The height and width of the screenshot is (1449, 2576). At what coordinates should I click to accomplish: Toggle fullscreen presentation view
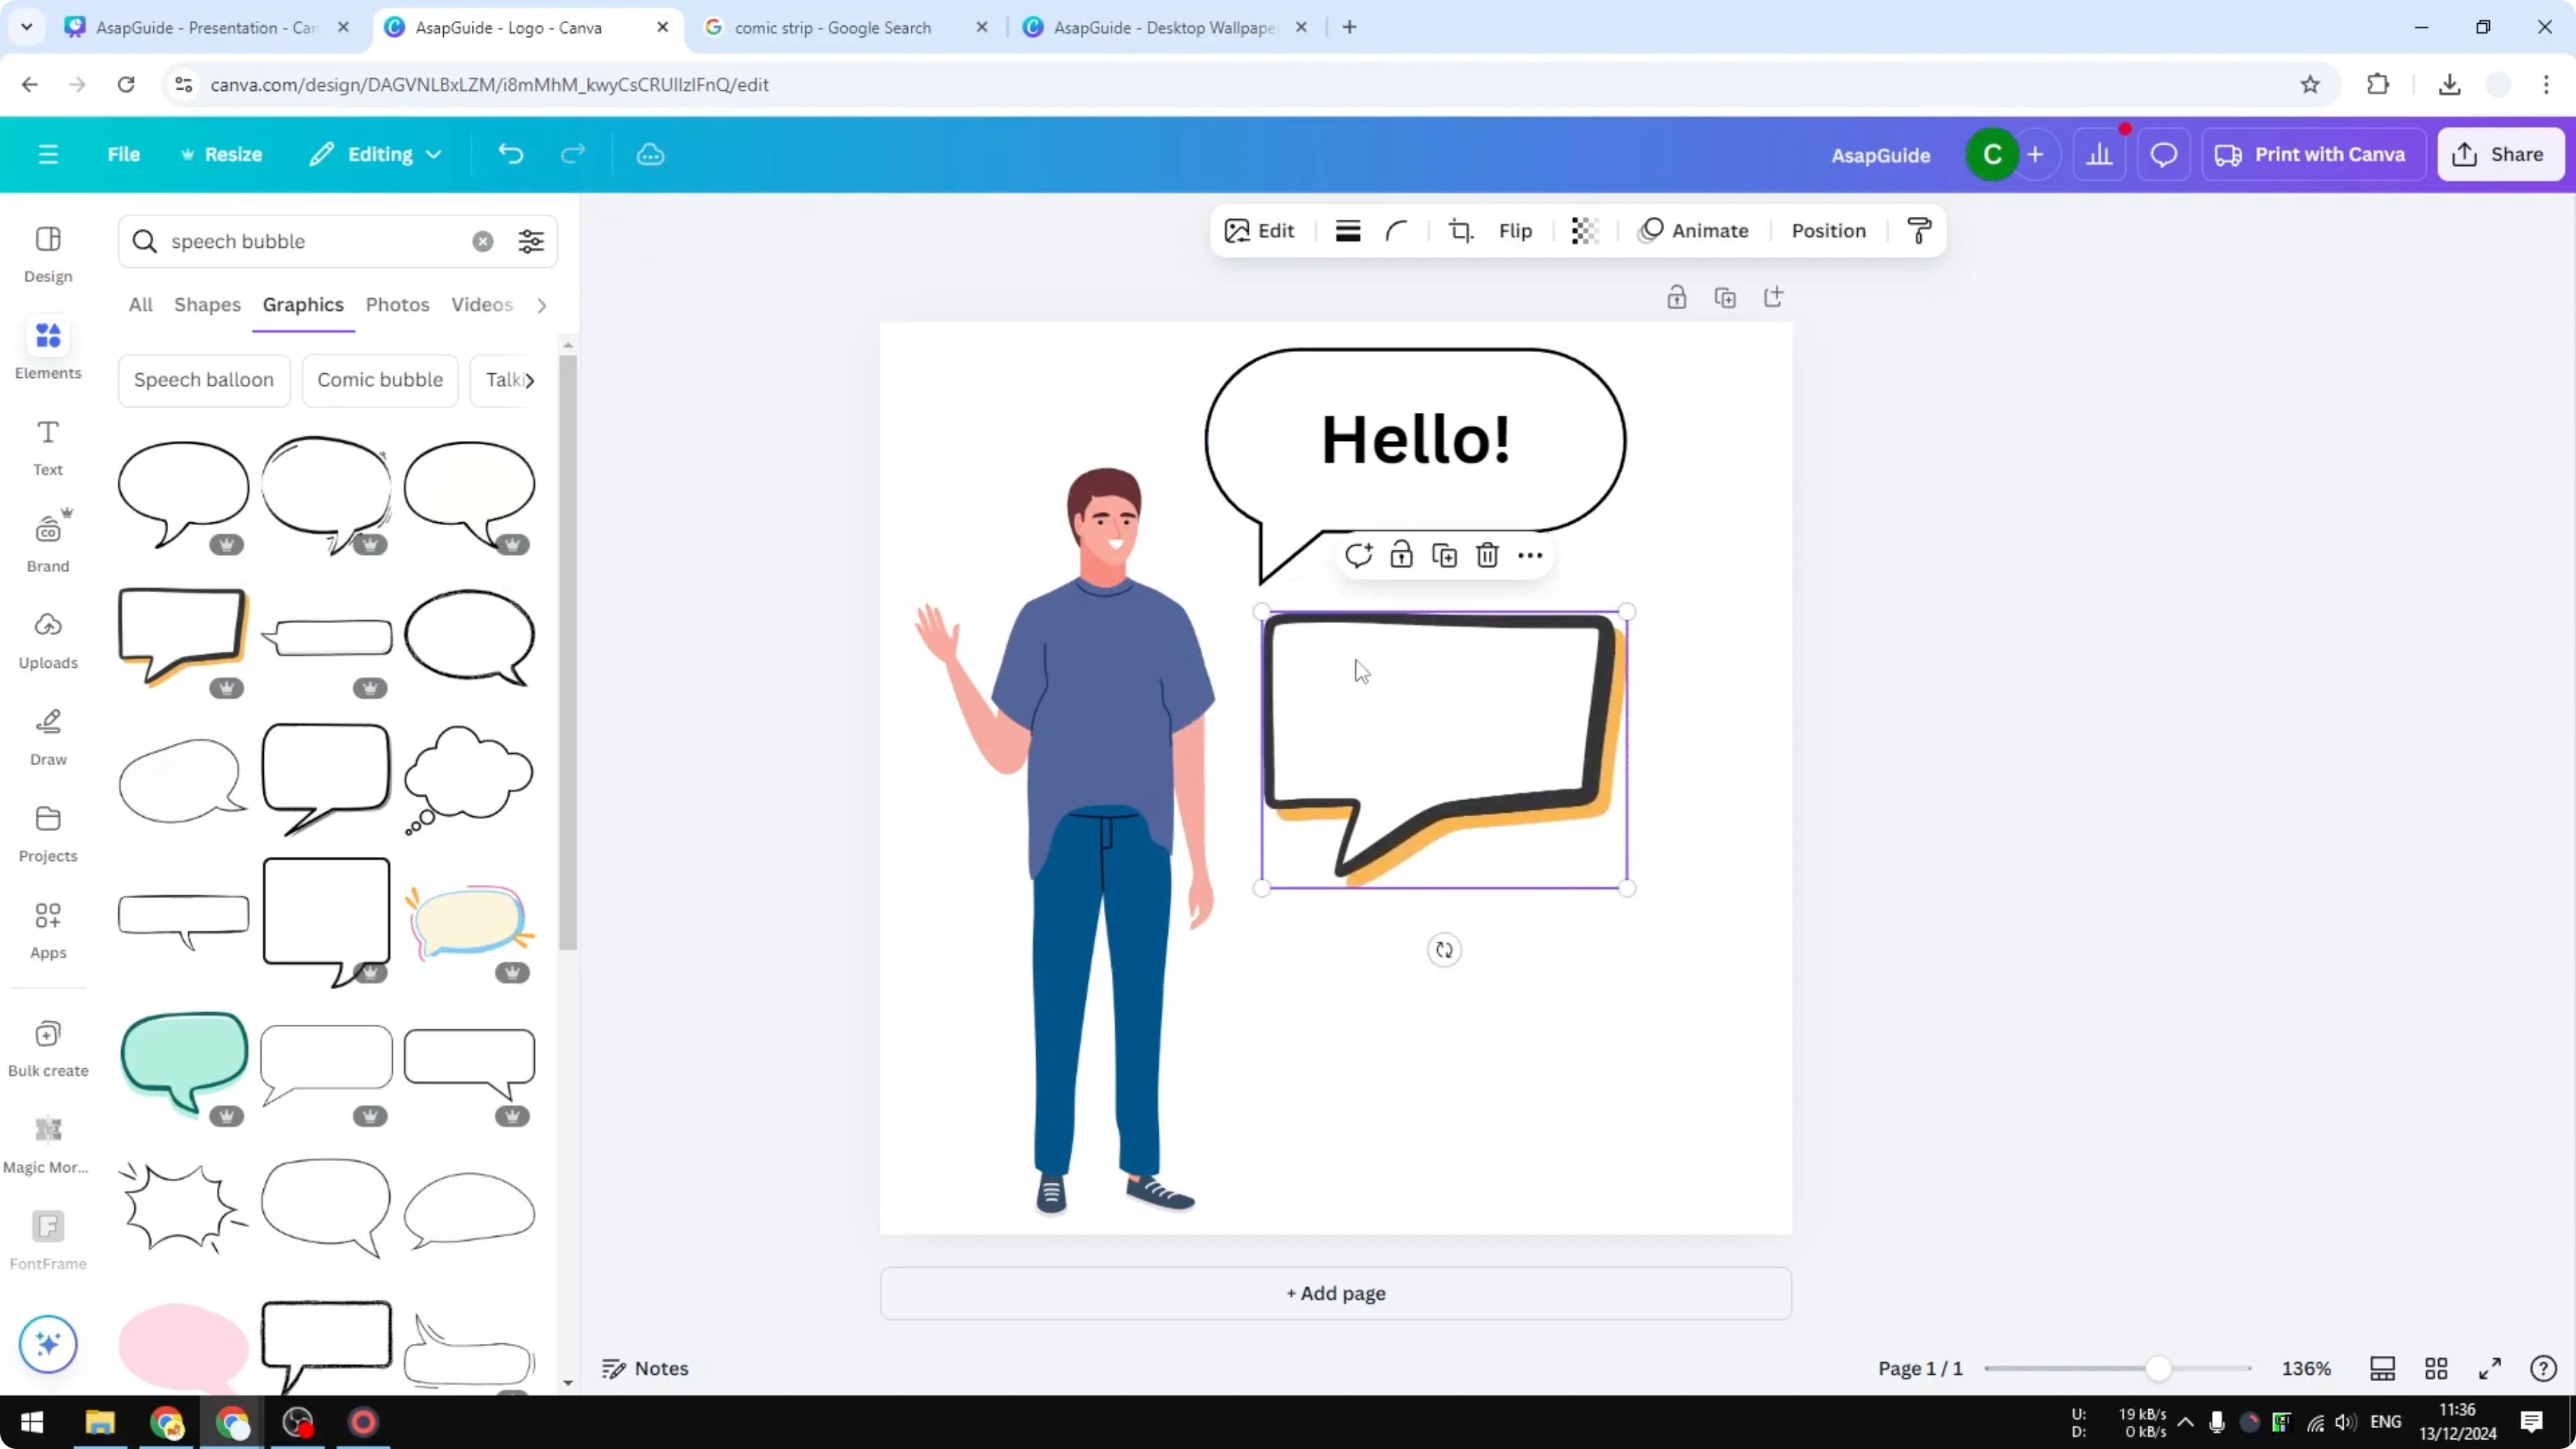pyautogui.click(x=2491, y=1368)
